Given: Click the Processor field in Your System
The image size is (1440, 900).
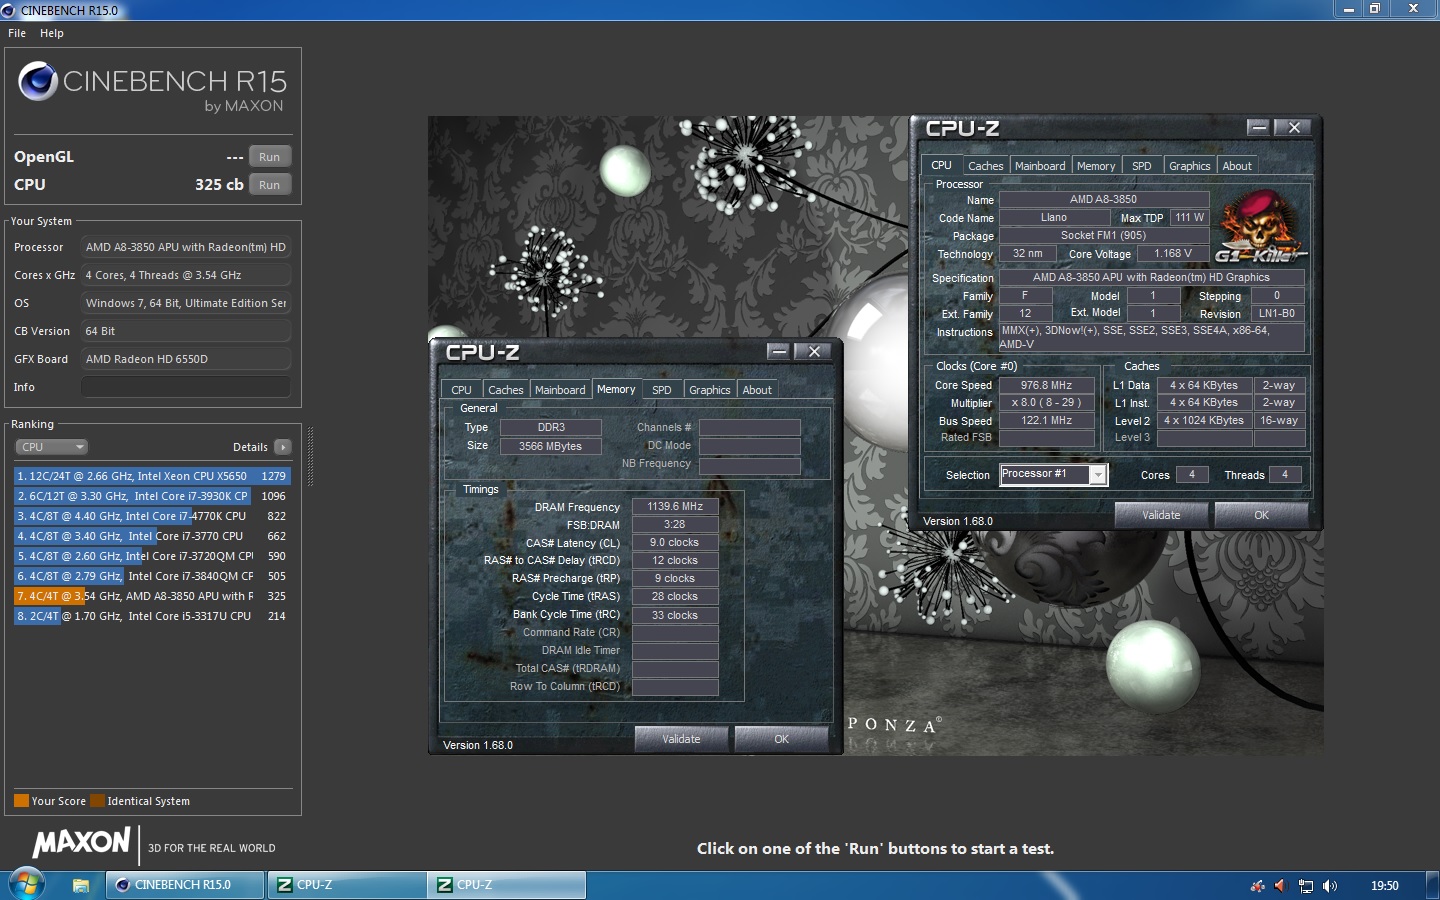Looking at the screenshot, I should pos(186,247).
